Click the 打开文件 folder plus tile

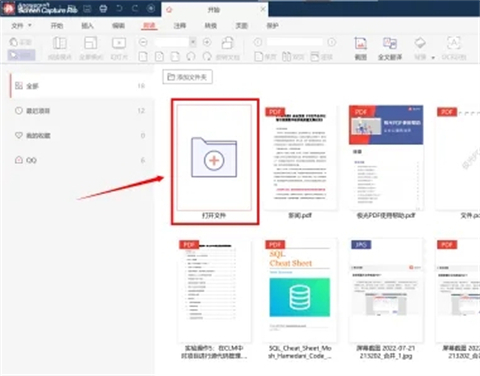click(214, 157)
